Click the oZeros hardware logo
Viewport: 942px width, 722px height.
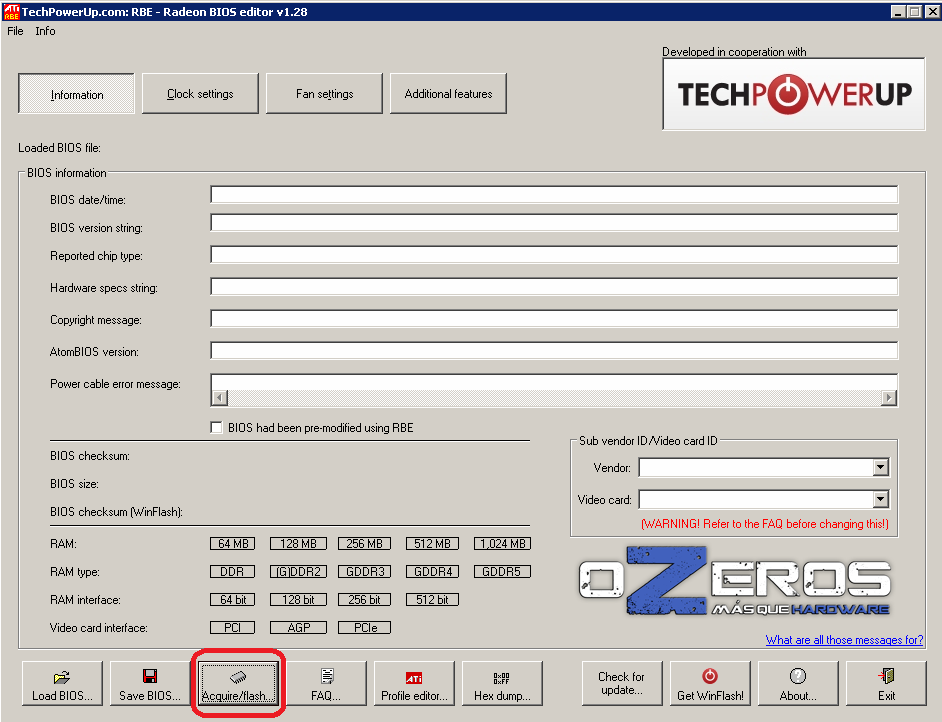(x=735, y=581)
